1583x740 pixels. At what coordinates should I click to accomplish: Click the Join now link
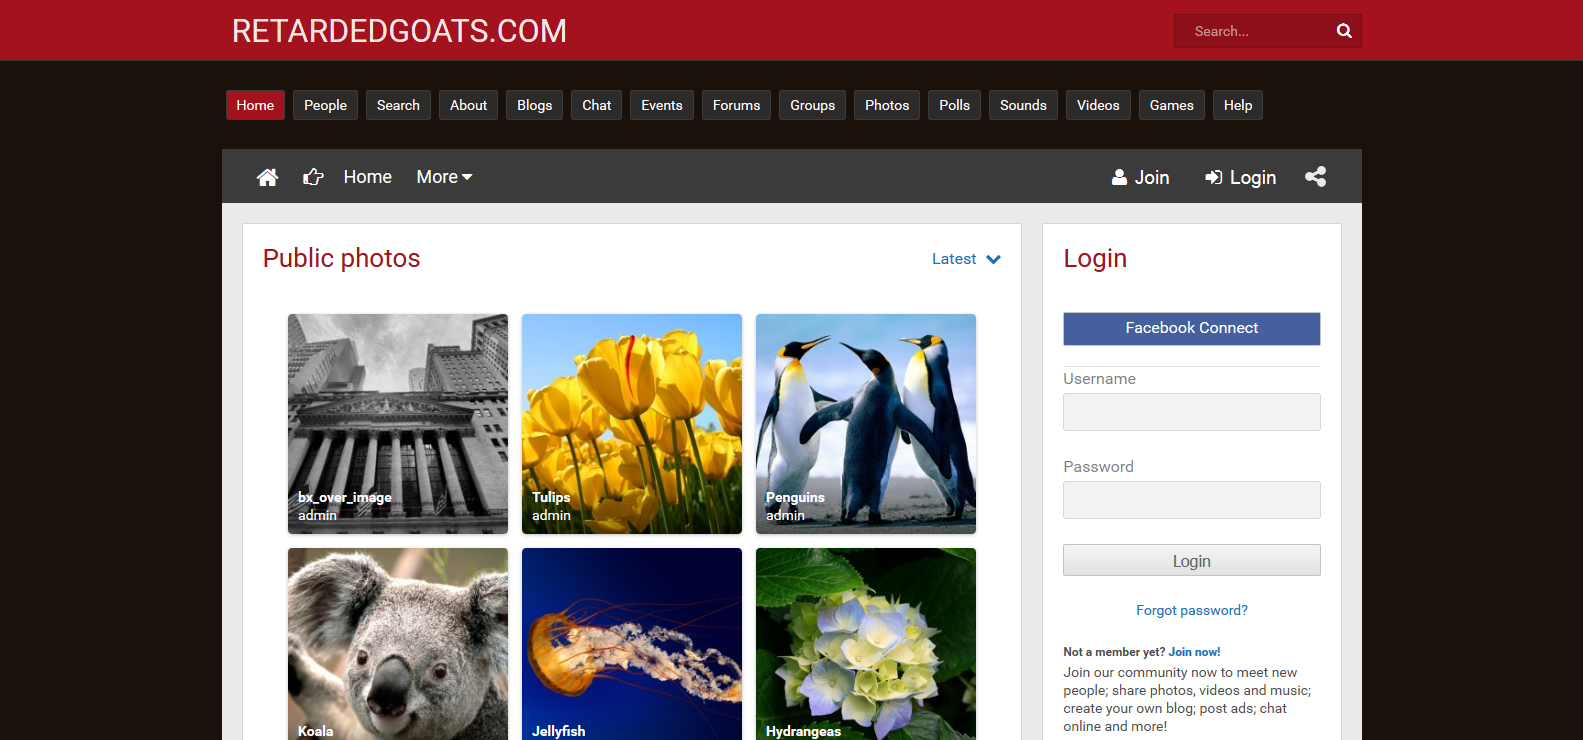pos(1194,652)
